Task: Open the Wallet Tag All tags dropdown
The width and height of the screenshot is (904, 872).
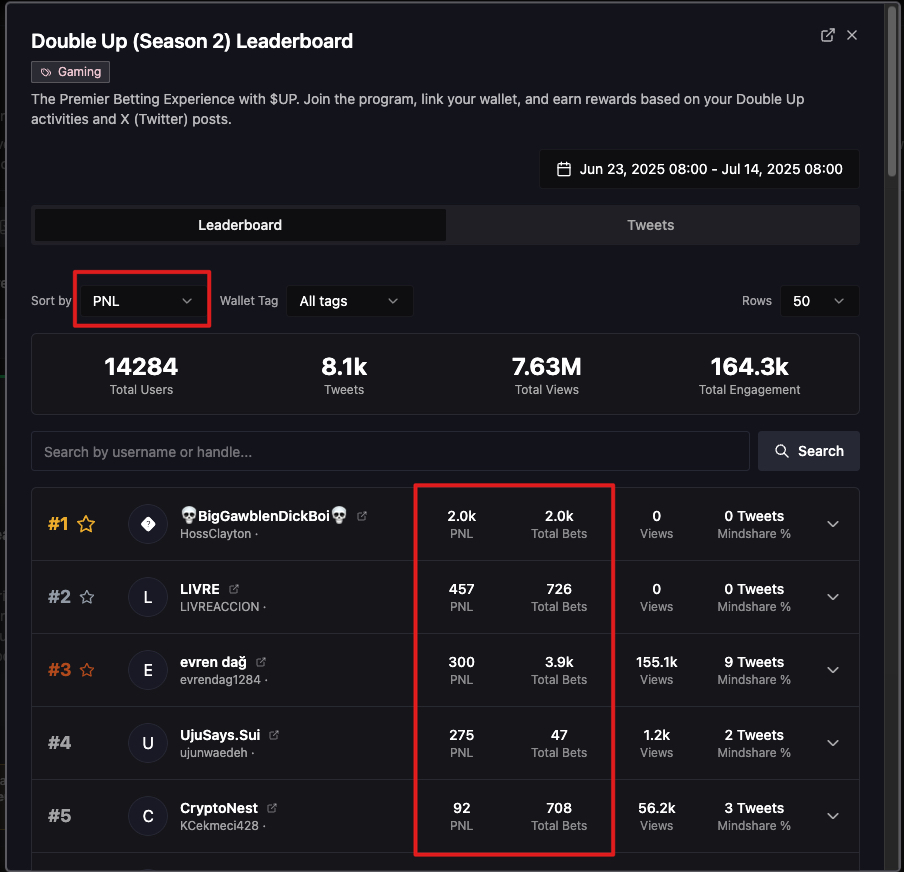Action: tap(349, 301)
